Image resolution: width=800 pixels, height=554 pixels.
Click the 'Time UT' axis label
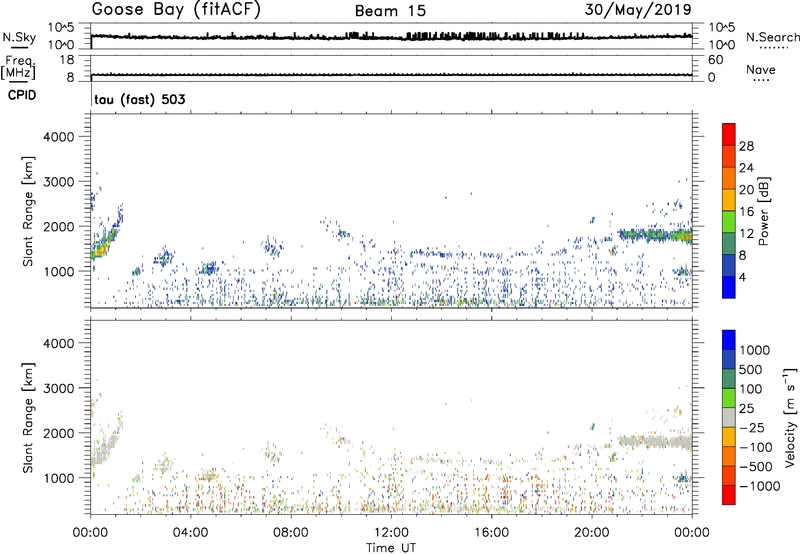click(391, 548)
